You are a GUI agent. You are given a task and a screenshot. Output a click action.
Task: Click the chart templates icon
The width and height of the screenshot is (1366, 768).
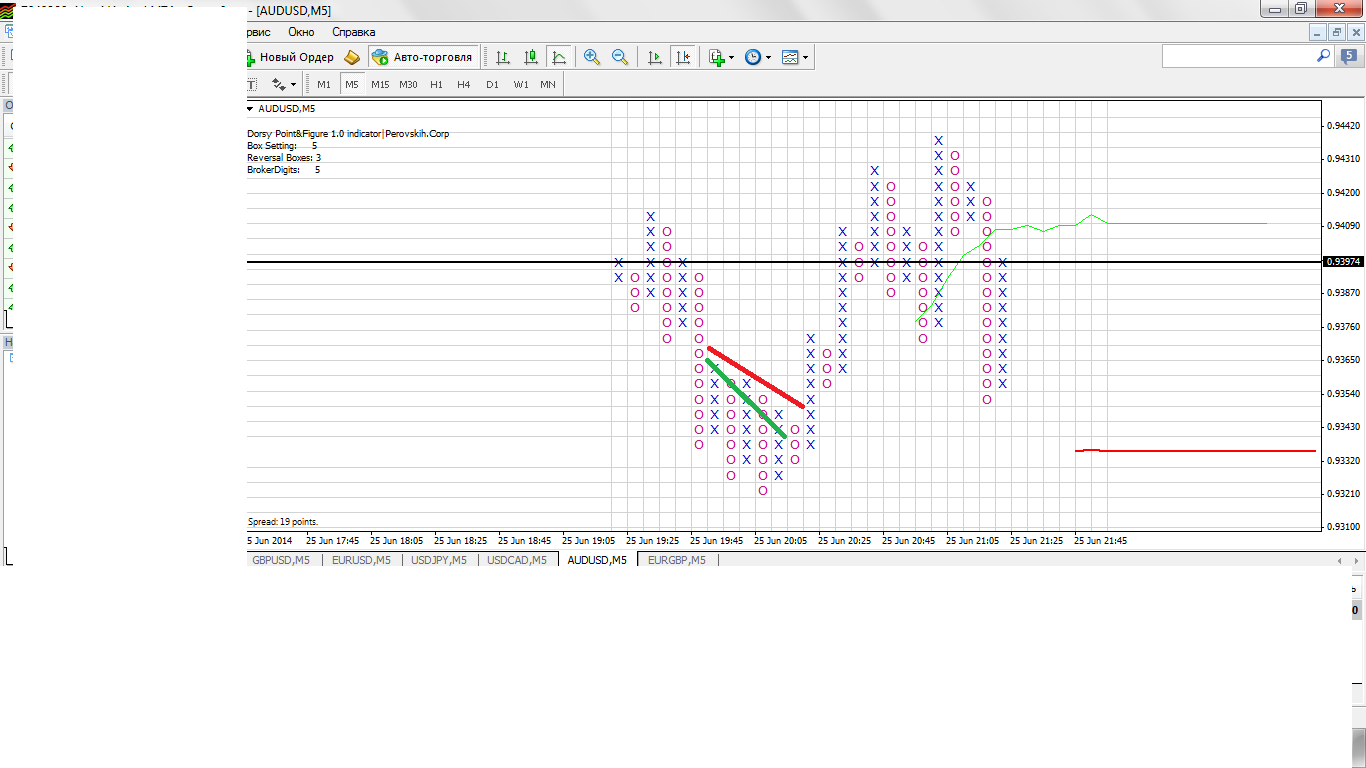(x=790, y=57)
